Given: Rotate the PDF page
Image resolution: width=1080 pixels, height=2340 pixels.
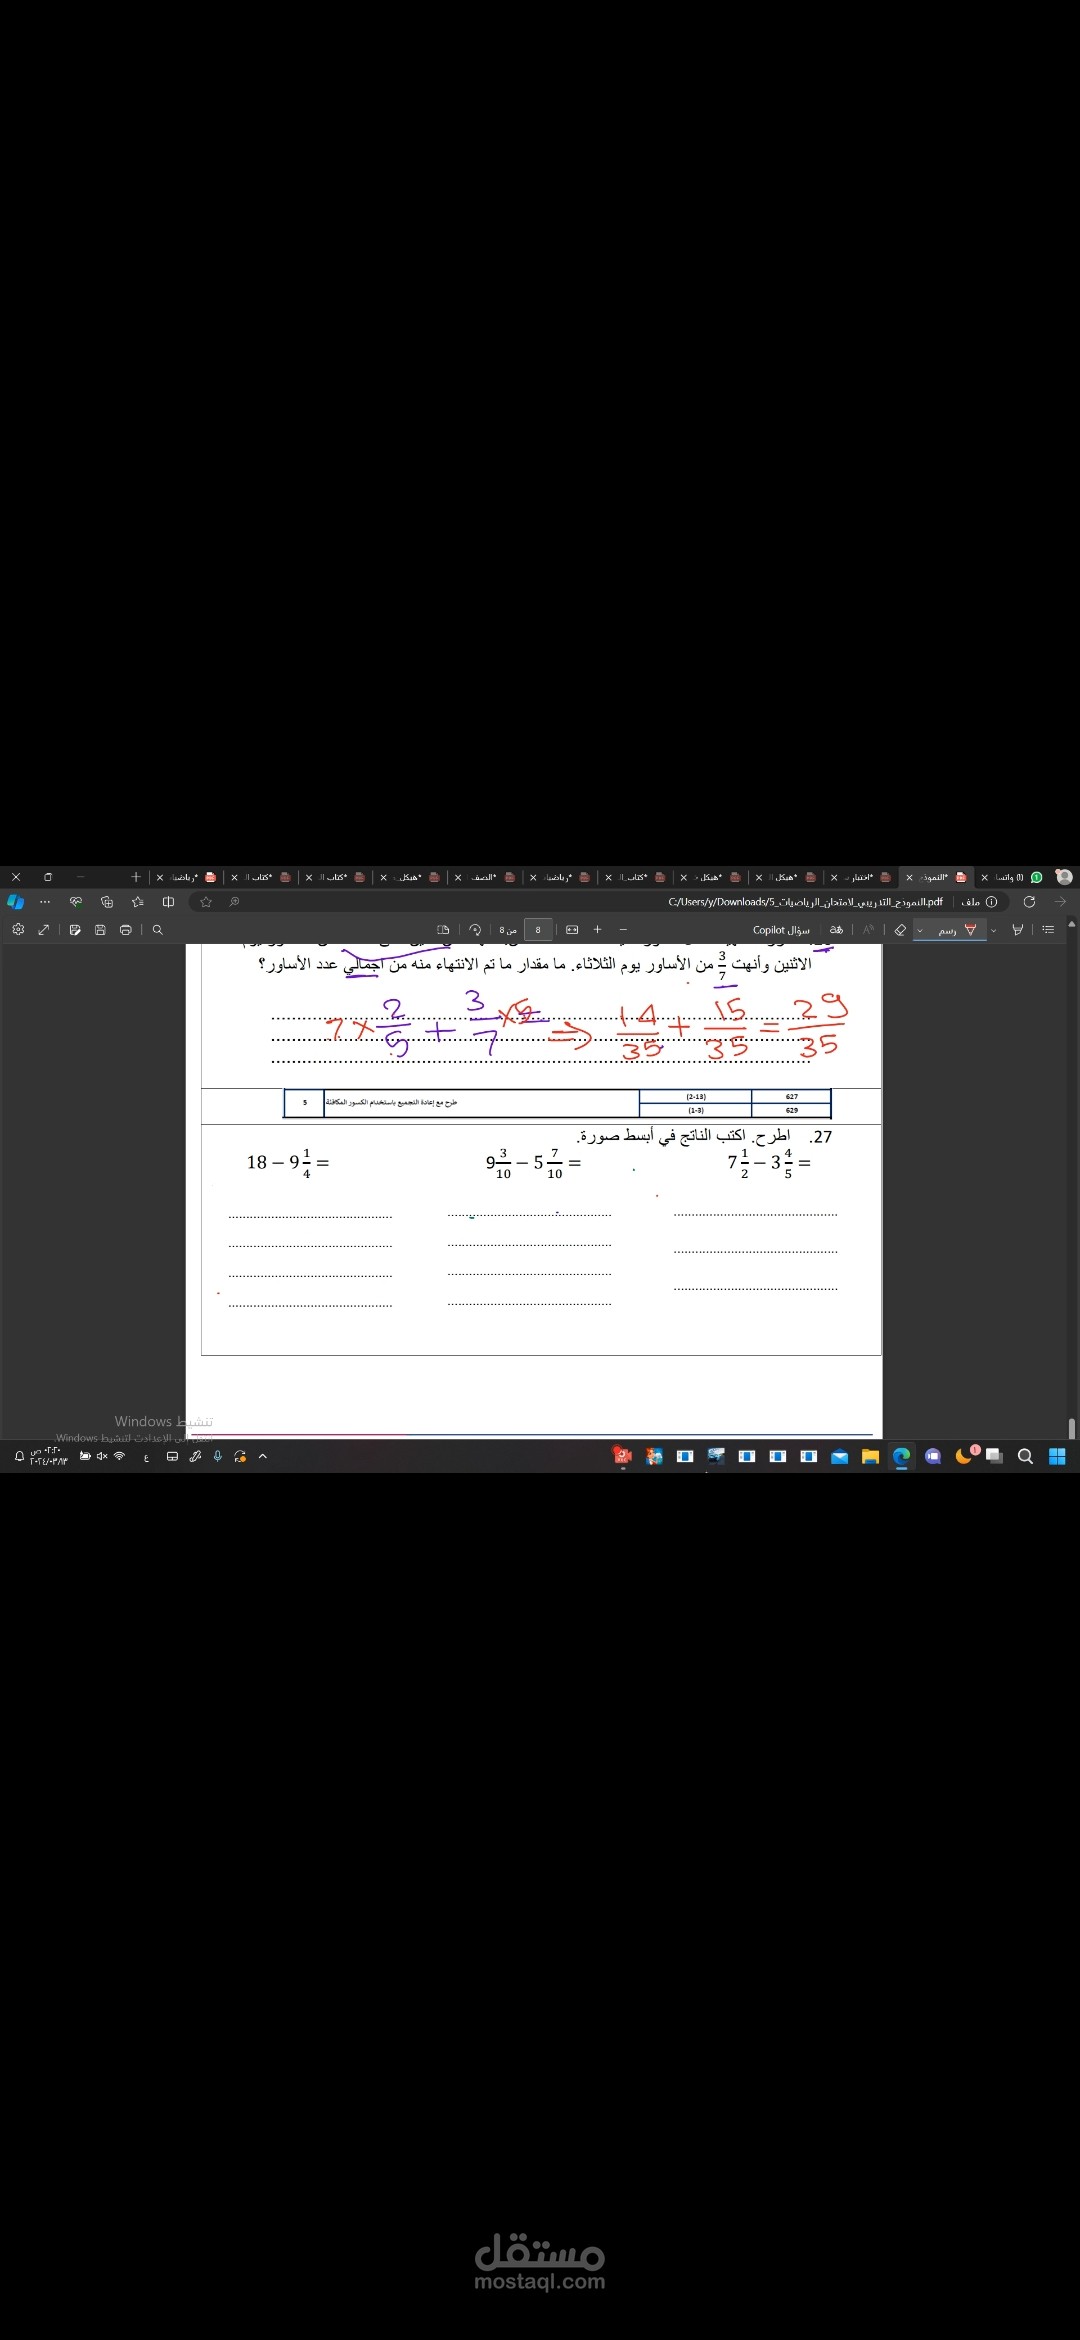Looking at the screenshot, I should pyautogui.click(x=475, y=929).
